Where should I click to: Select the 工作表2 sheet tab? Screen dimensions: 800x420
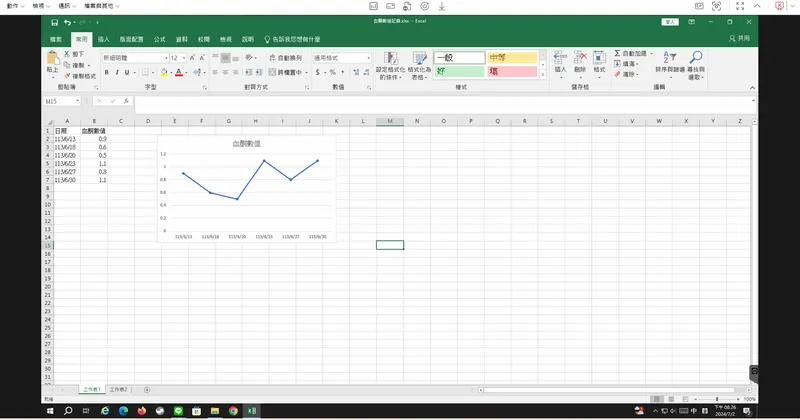click(118, 389)
